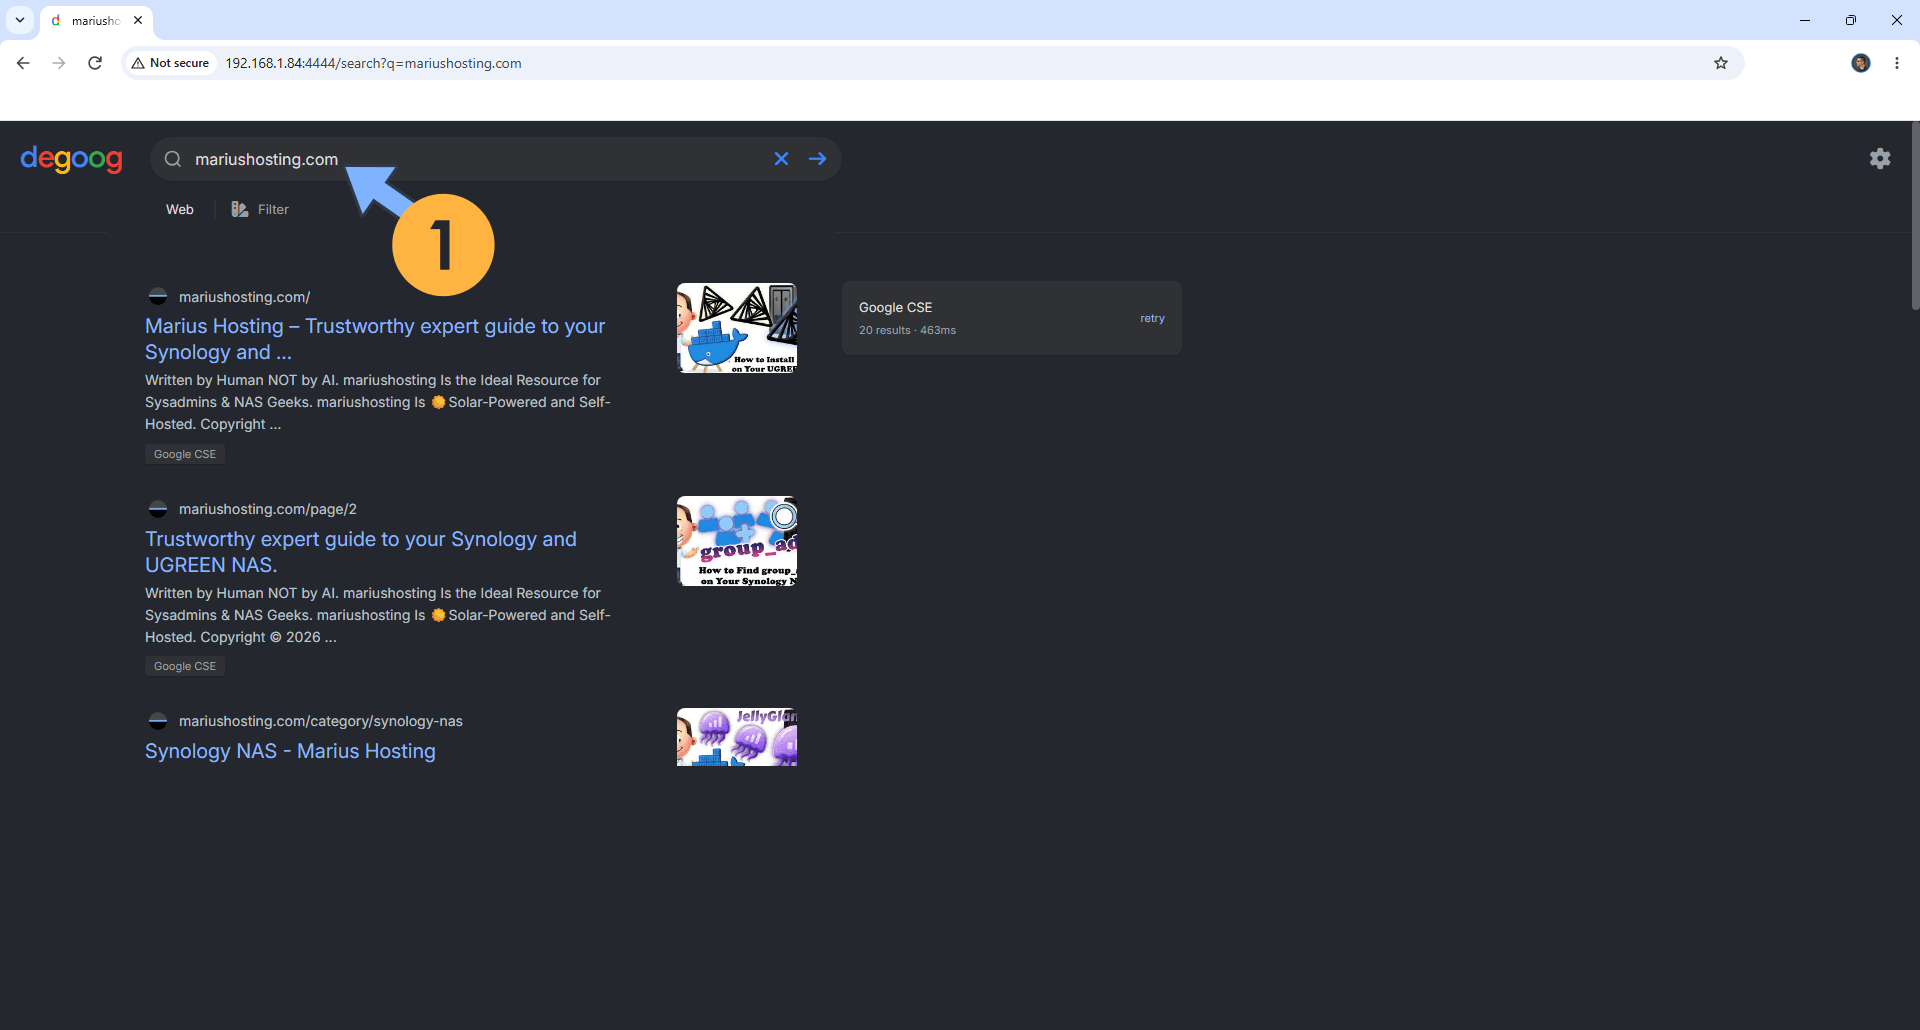Image resolution: width=1920 pixels, height=1030 pixels.
Task: Go back in browser history
Action: click(x=23, y=63)
